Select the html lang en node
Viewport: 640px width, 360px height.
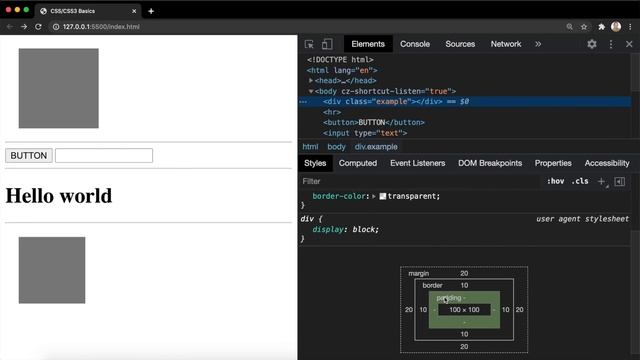click(342, 70)
